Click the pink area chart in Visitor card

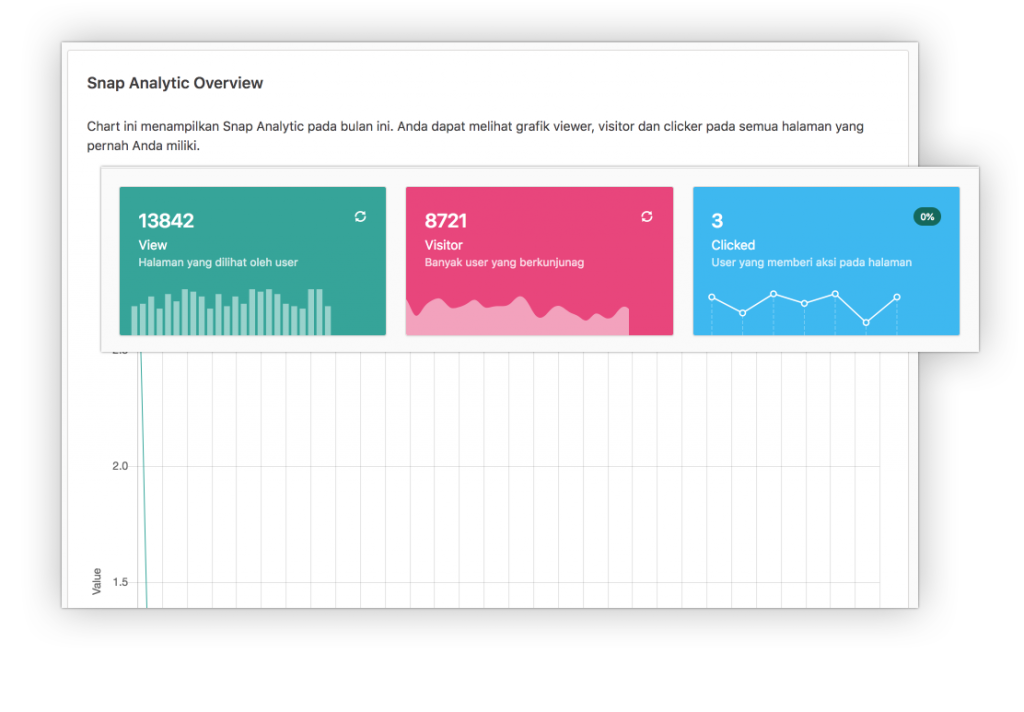click(x=516, y=318)
